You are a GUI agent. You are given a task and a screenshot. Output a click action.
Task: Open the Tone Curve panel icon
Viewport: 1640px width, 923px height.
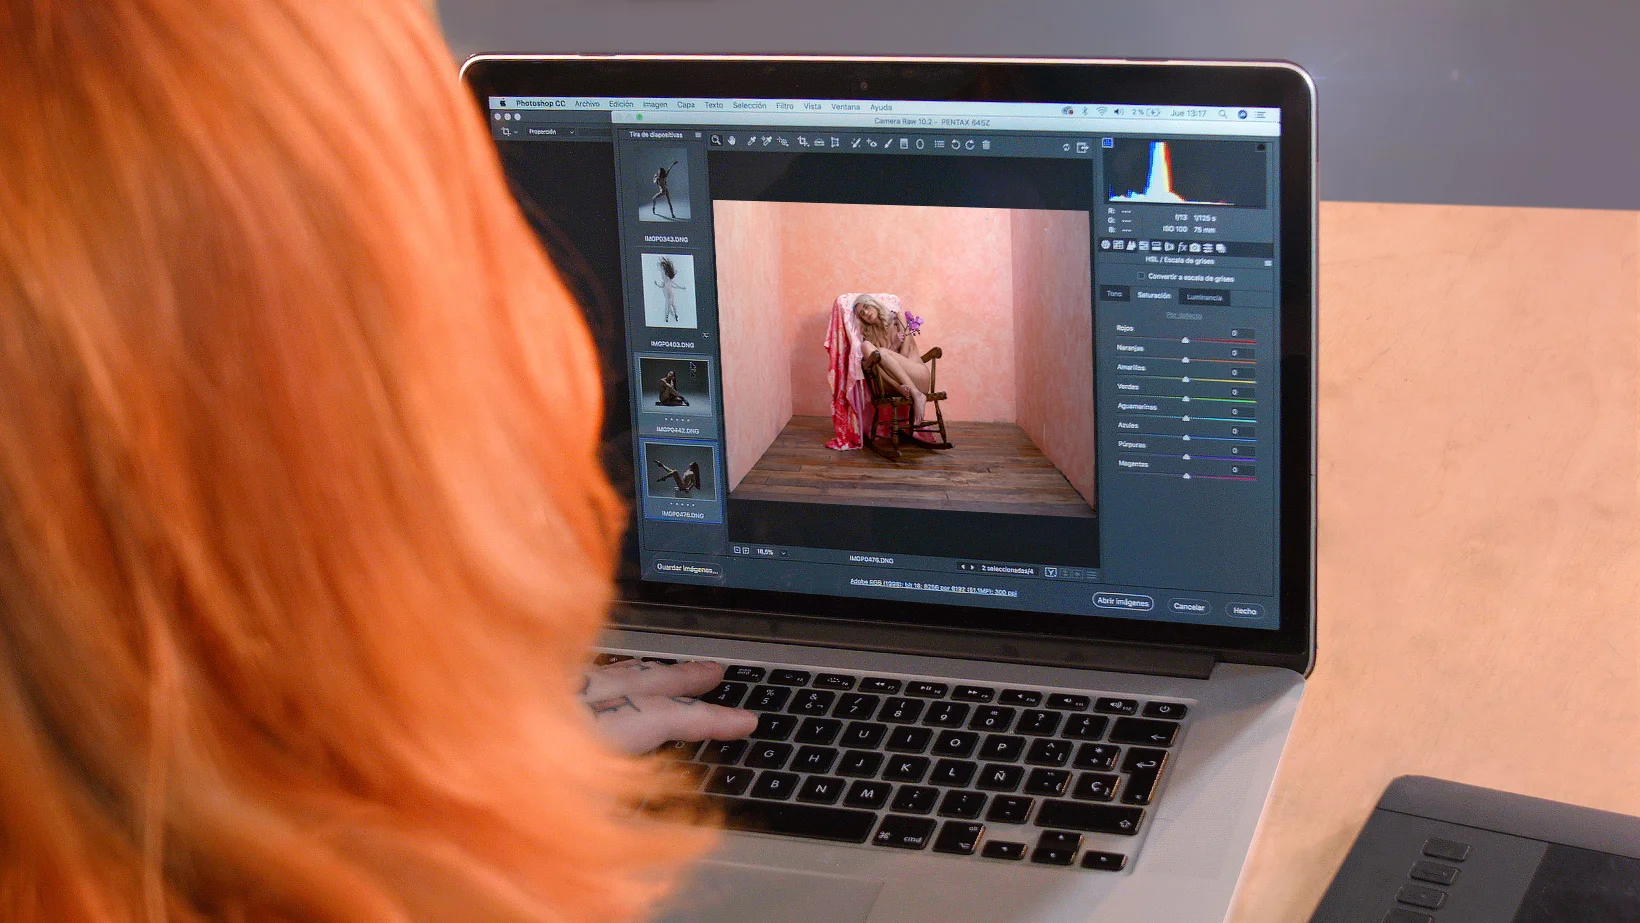pyautogui.click(x=1118, y=245)
